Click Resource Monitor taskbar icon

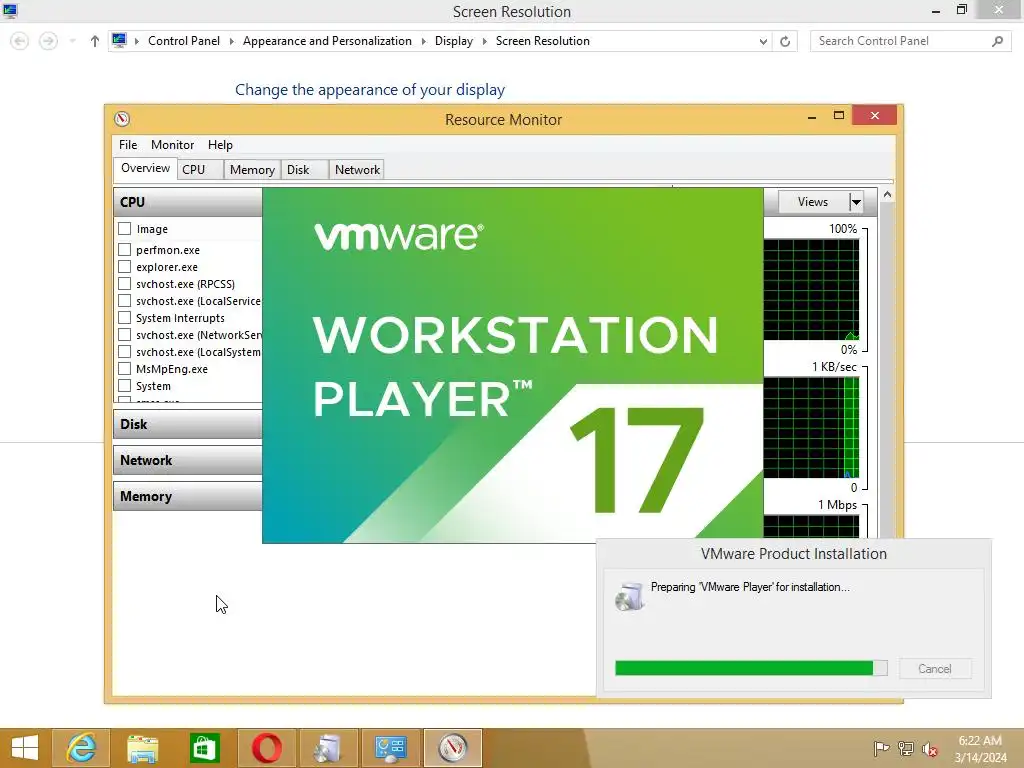pyautogui.click(x=453, y=748)
